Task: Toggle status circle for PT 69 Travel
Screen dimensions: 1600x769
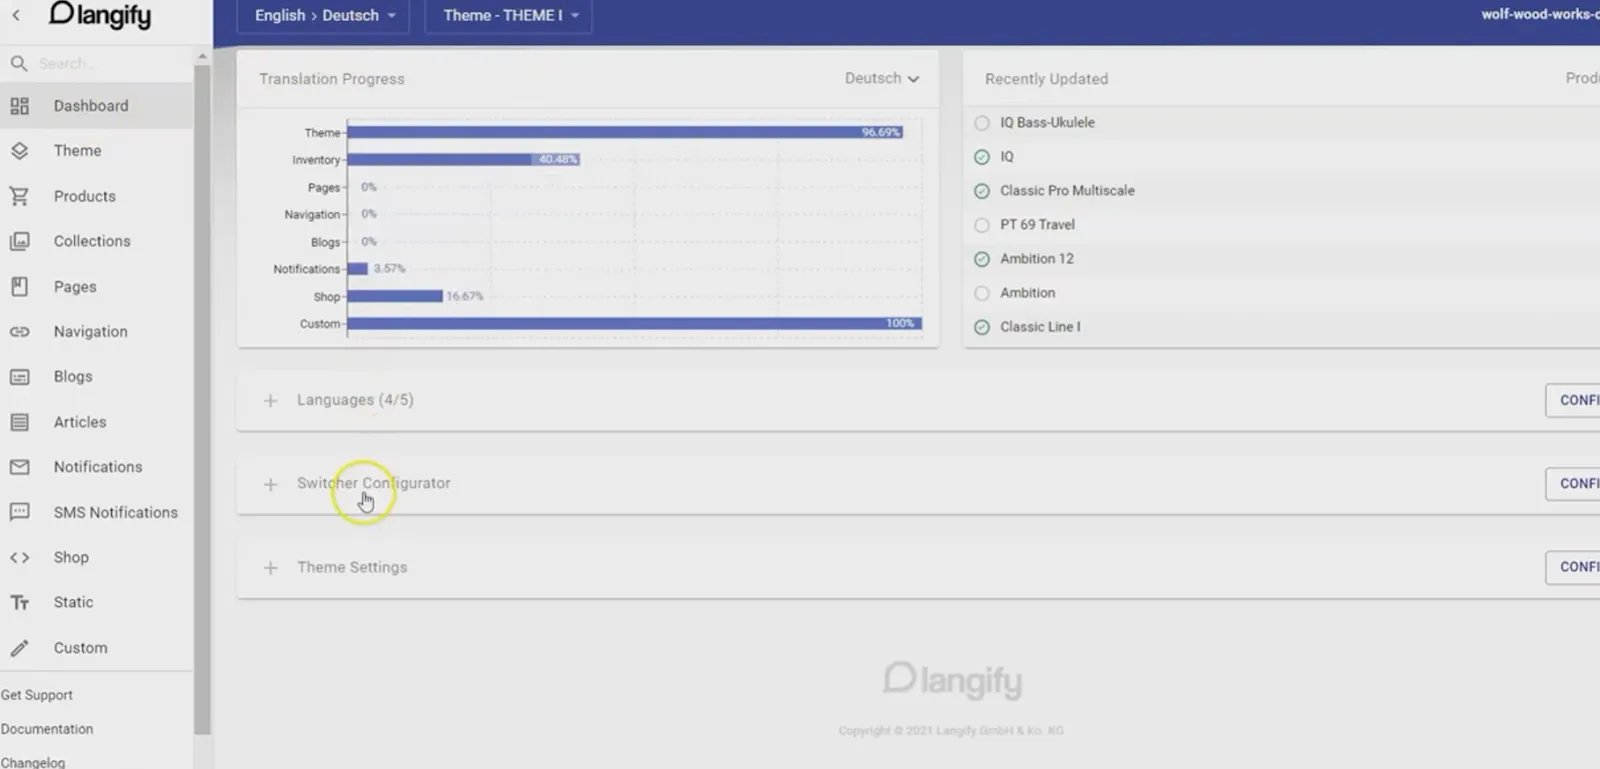Action: [x=982, y=225]
